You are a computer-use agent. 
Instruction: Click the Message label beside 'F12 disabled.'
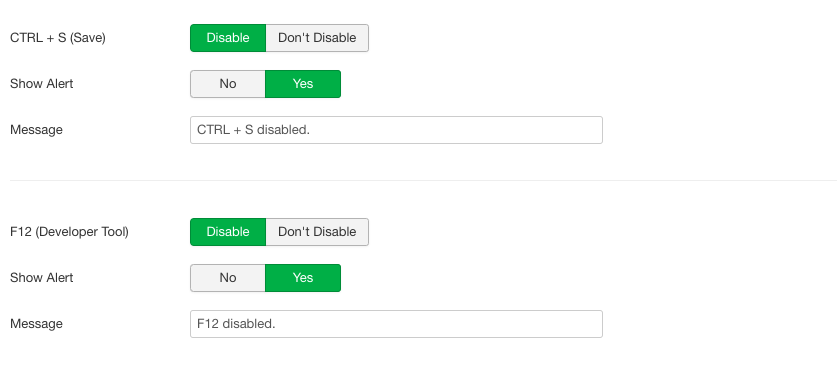pos(36,324)
